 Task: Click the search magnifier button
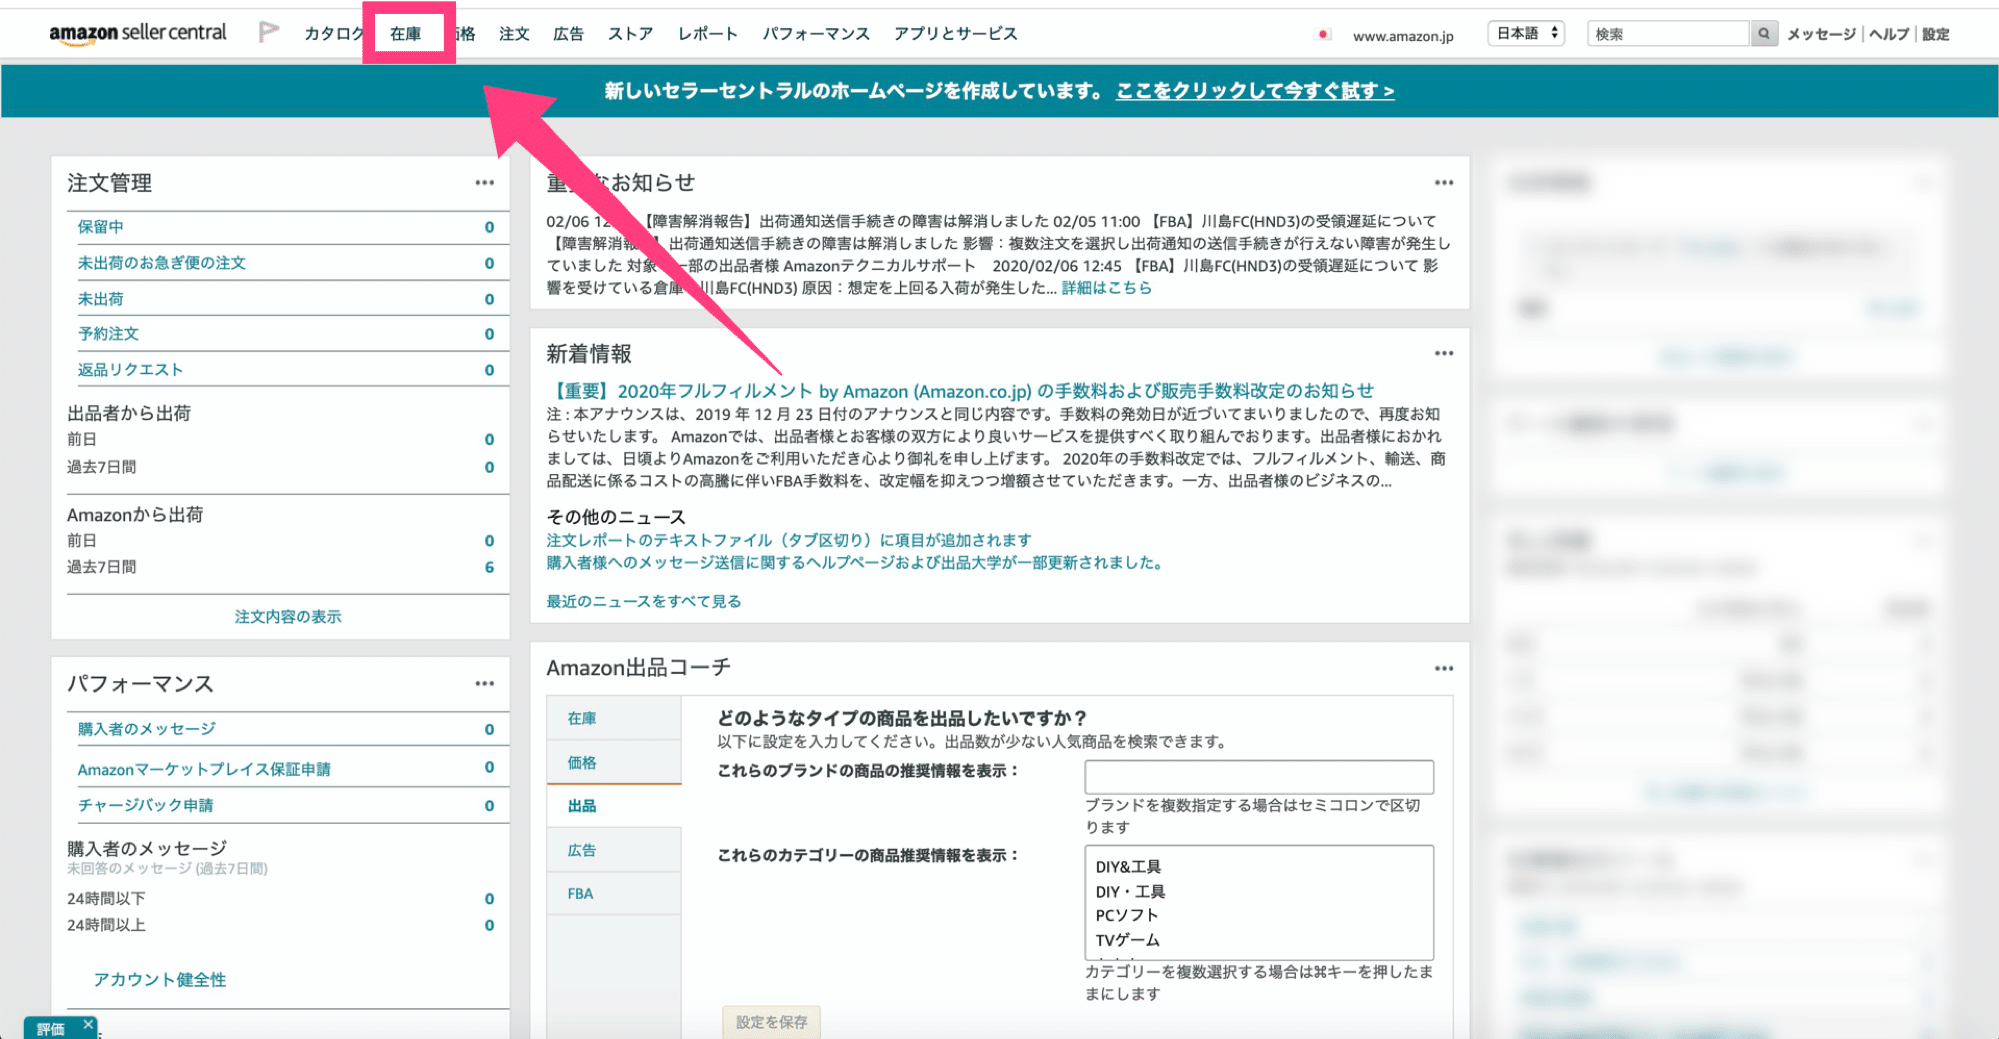click(1764, 34)
